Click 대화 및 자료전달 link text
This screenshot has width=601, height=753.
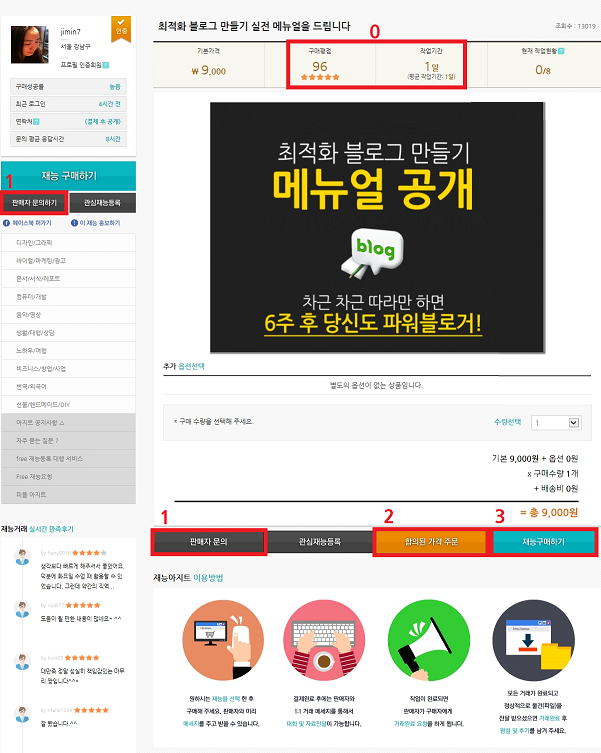point(306,724)
